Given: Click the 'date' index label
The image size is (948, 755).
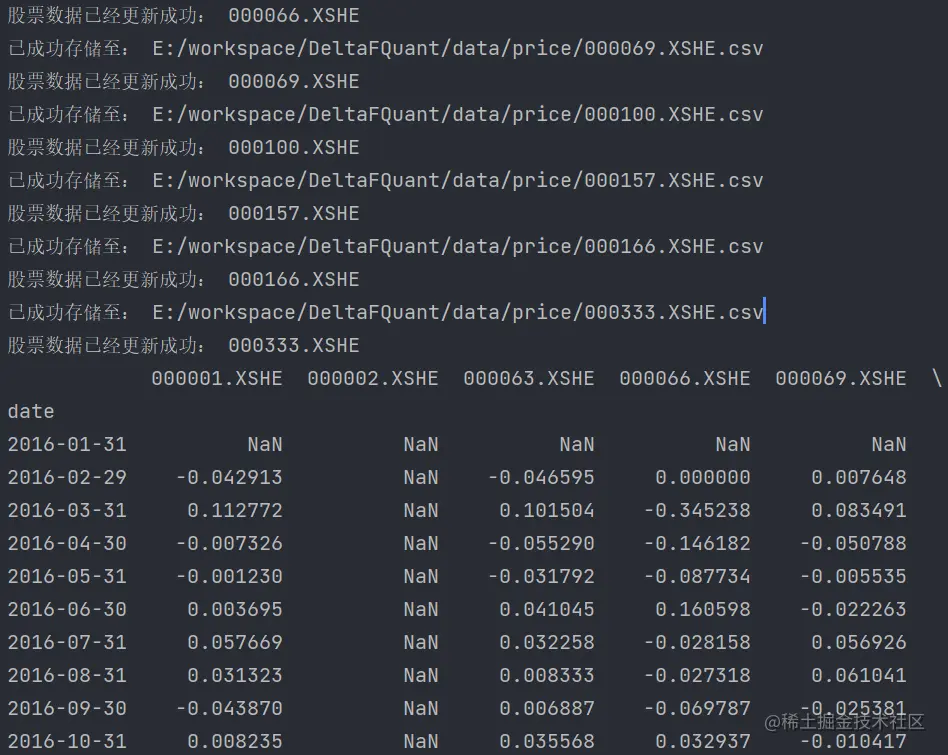Looking at the screenshot, I should tap(31, 412).
